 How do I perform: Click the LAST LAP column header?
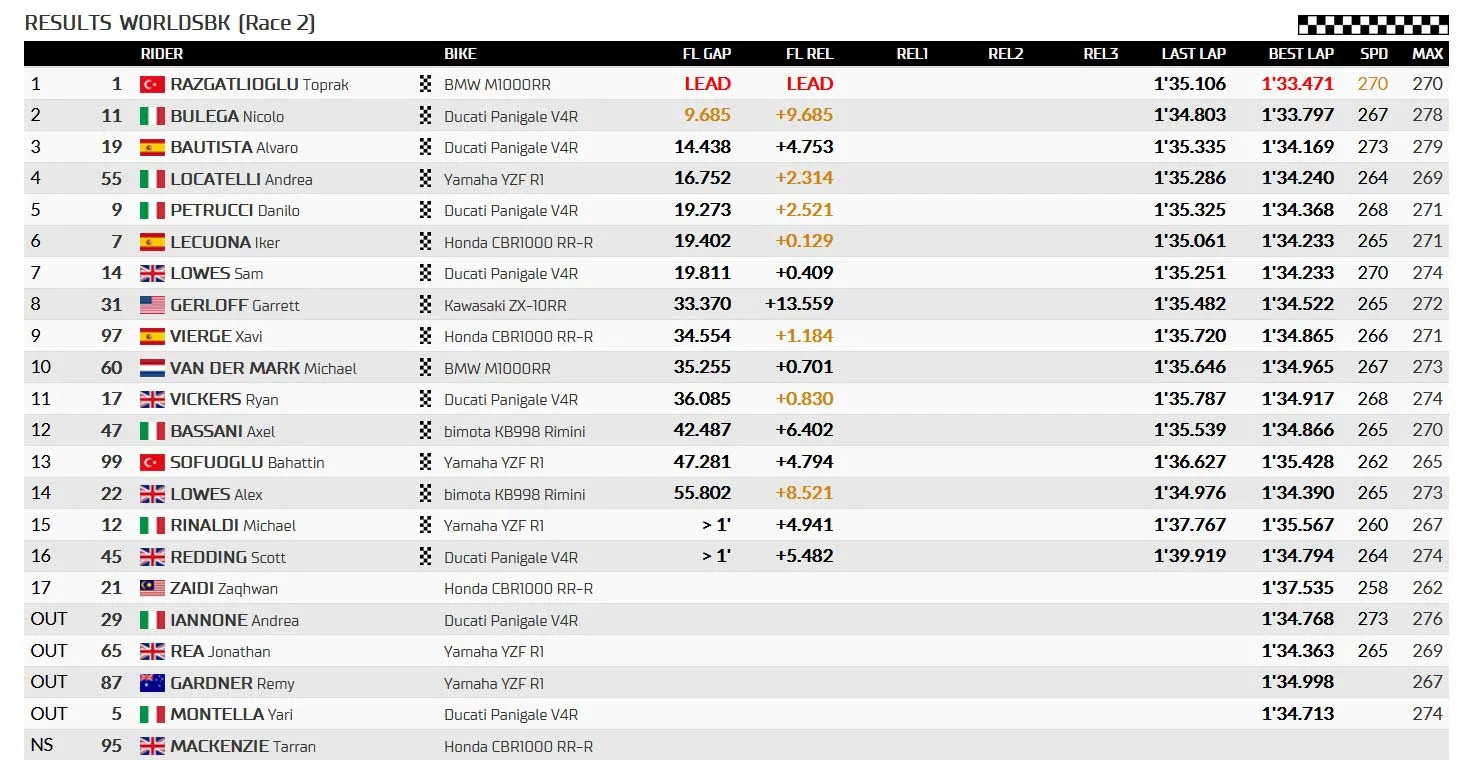click(x=1194, y=54)
